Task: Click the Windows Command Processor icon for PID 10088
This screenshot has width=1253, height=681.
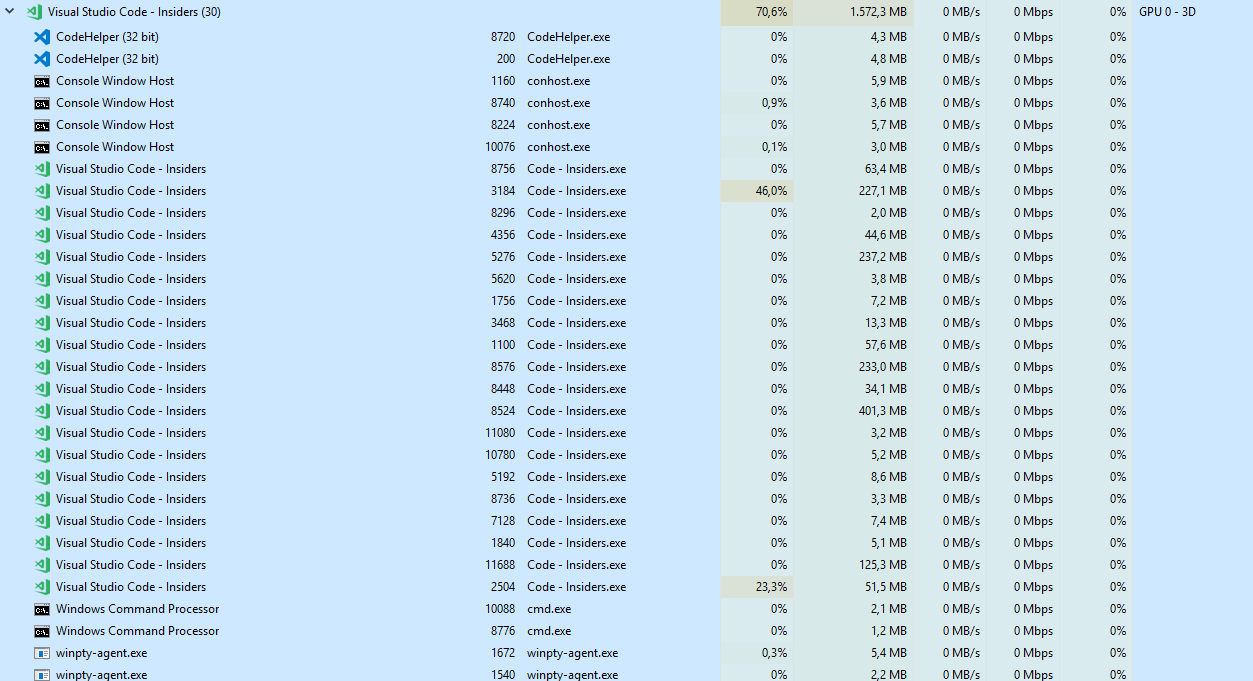Action: pyautogui.click(x=42, y=609)
